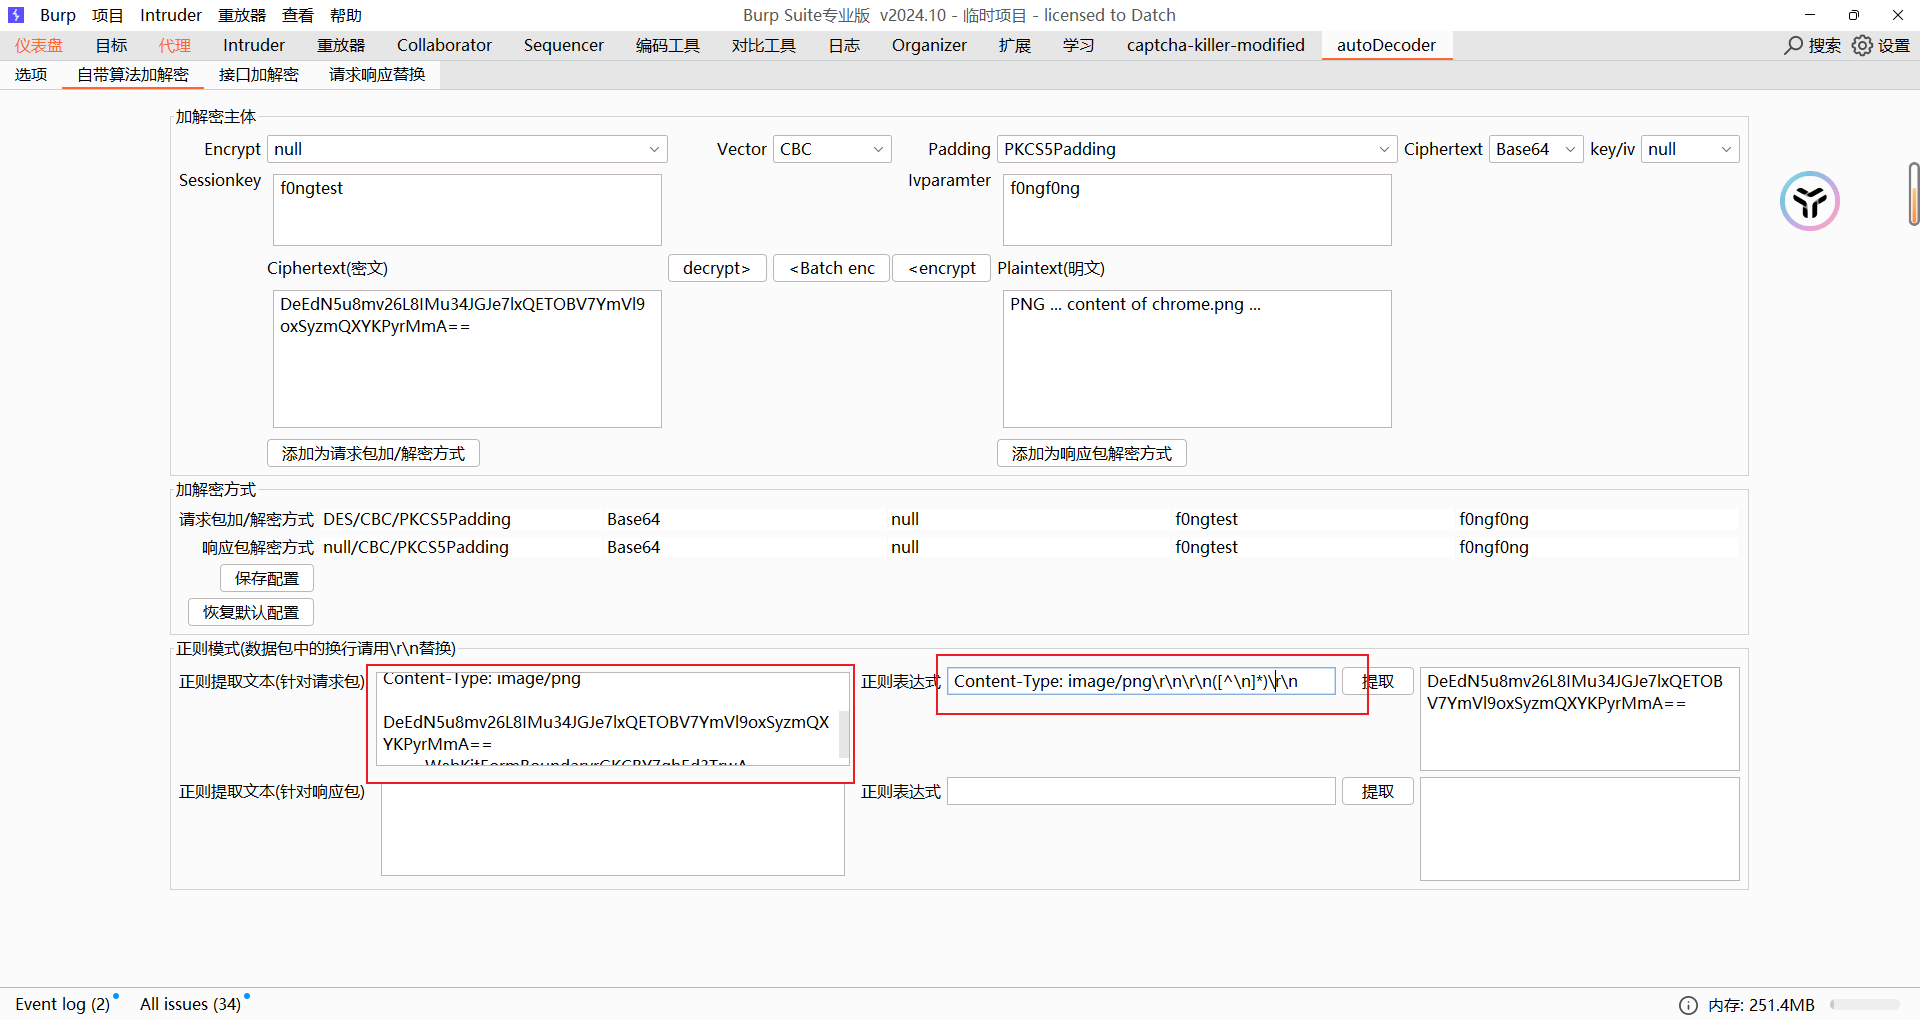Switch to the 目标 tab
Image resolution: width=1920 pixels, height=1020 pixels.
(x=111, y=45)
